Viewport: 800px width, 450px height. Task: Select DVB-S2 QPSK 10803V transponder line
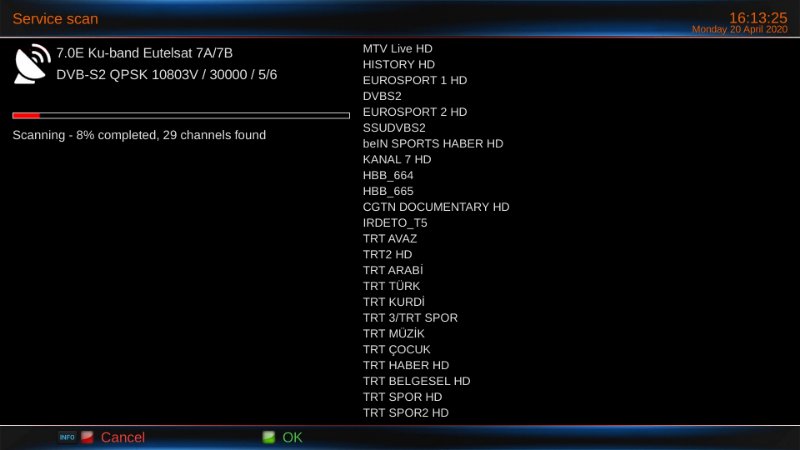(167, 74)
